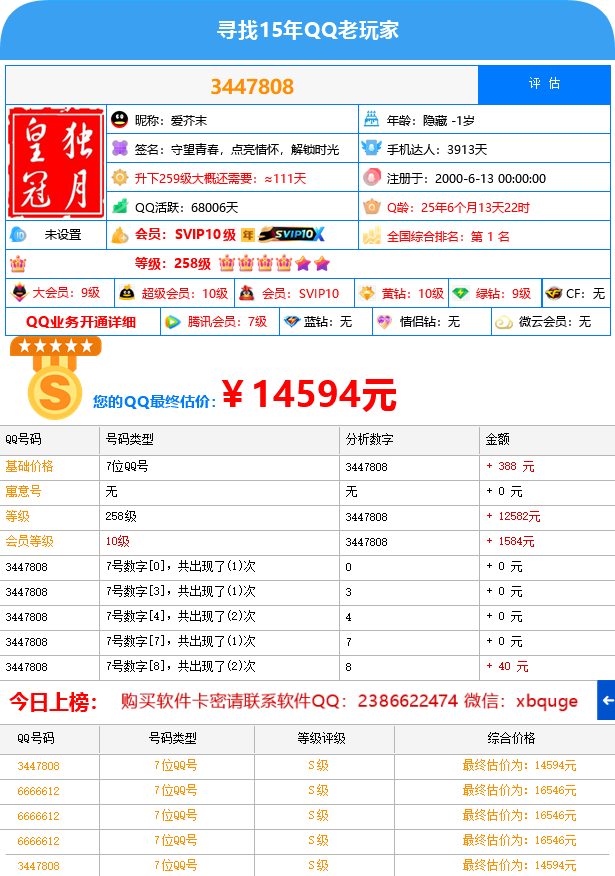Viewport: 615px width, 876px height.
Task: Click the 会员等级 row label
Action: (30, 541)
